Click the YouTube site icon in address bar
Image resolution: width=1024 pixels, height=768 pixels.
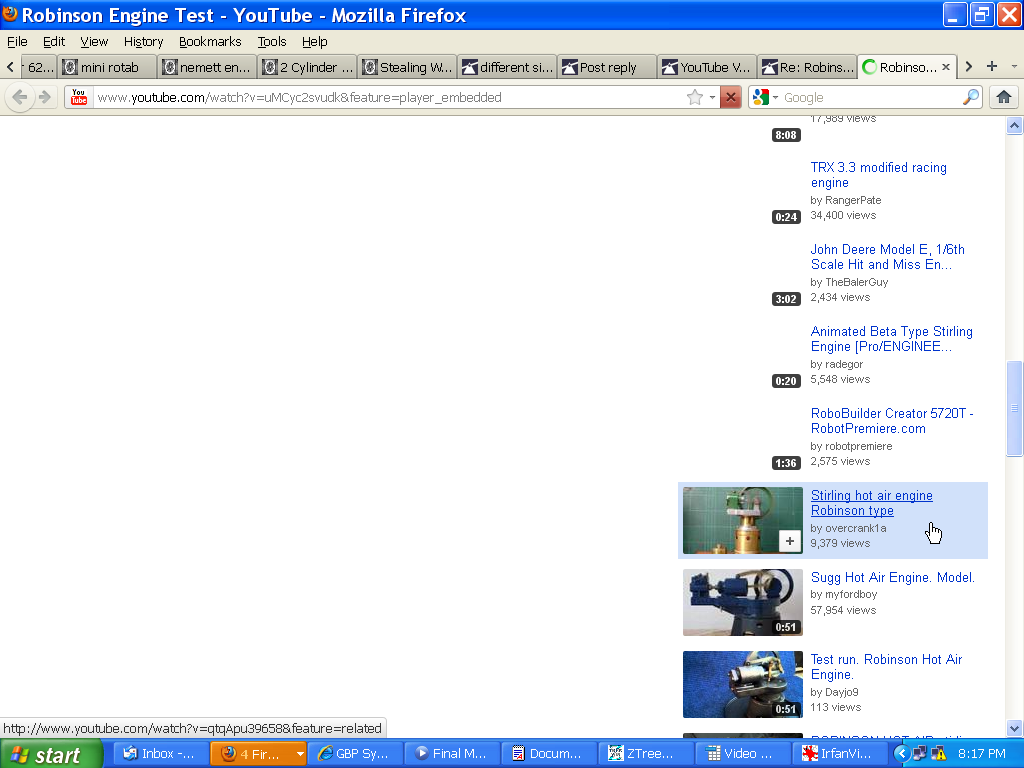tap(79, 97)
